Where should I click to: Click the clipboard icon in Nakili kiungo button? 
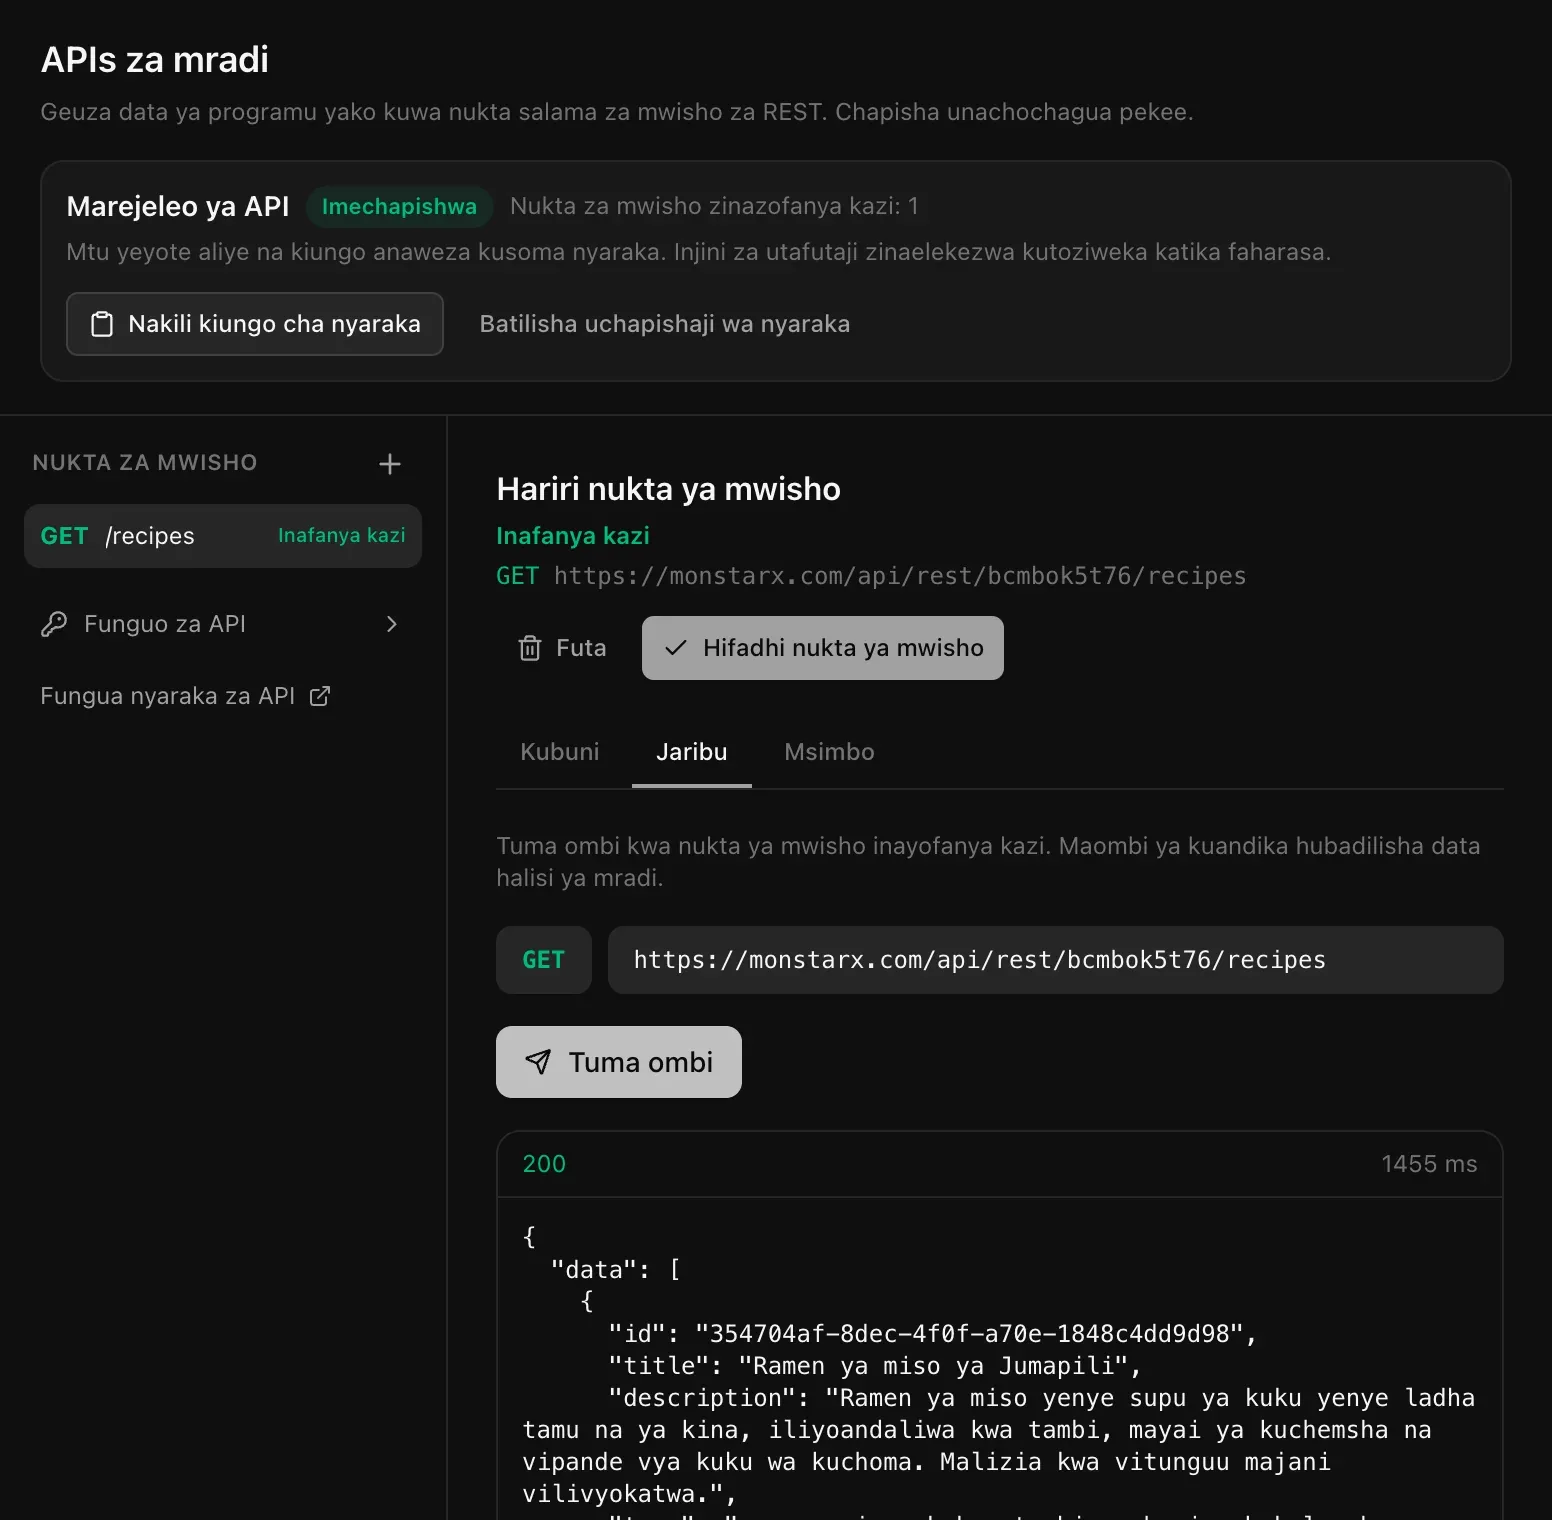click(x=102, y=324)
